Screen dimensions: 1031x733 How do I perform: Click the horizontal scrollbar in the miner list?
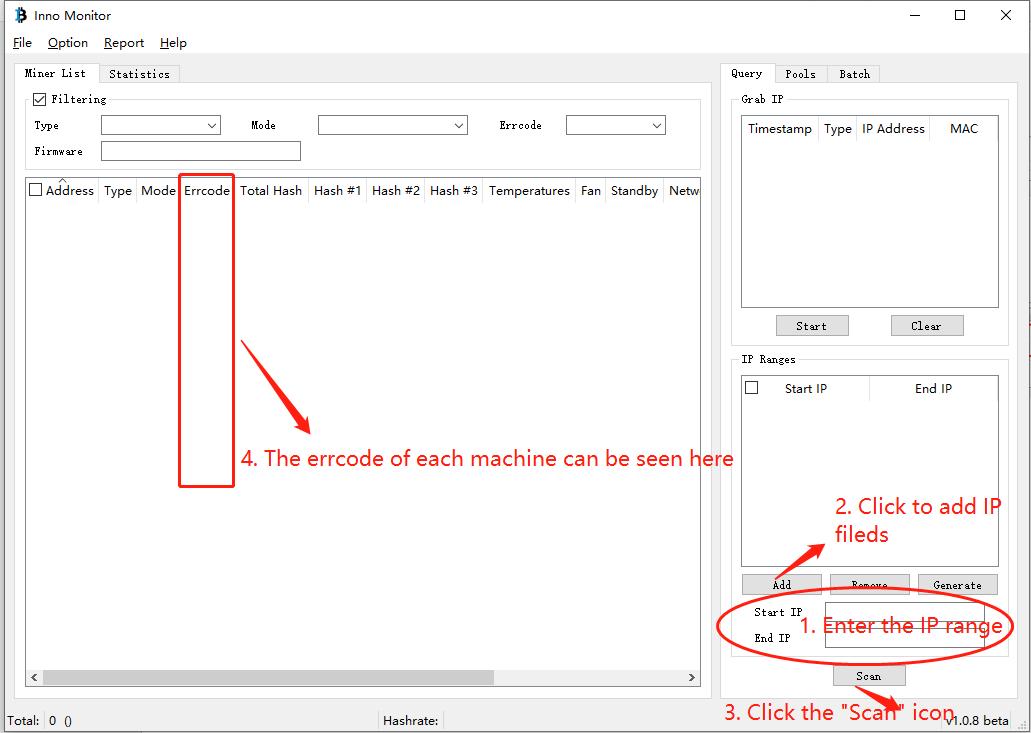pyautogui.click(x=268, y=677)
